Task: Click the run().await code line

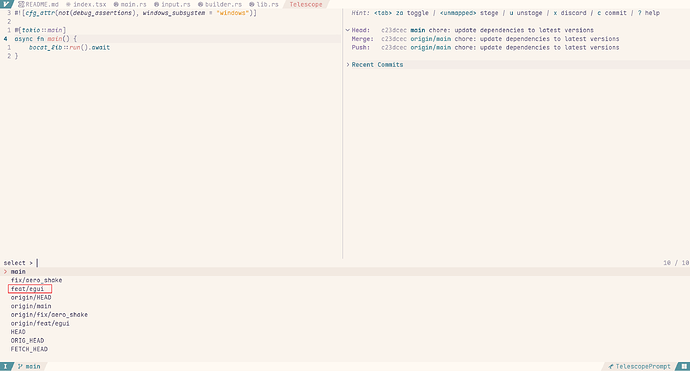Action: point(70,47)
